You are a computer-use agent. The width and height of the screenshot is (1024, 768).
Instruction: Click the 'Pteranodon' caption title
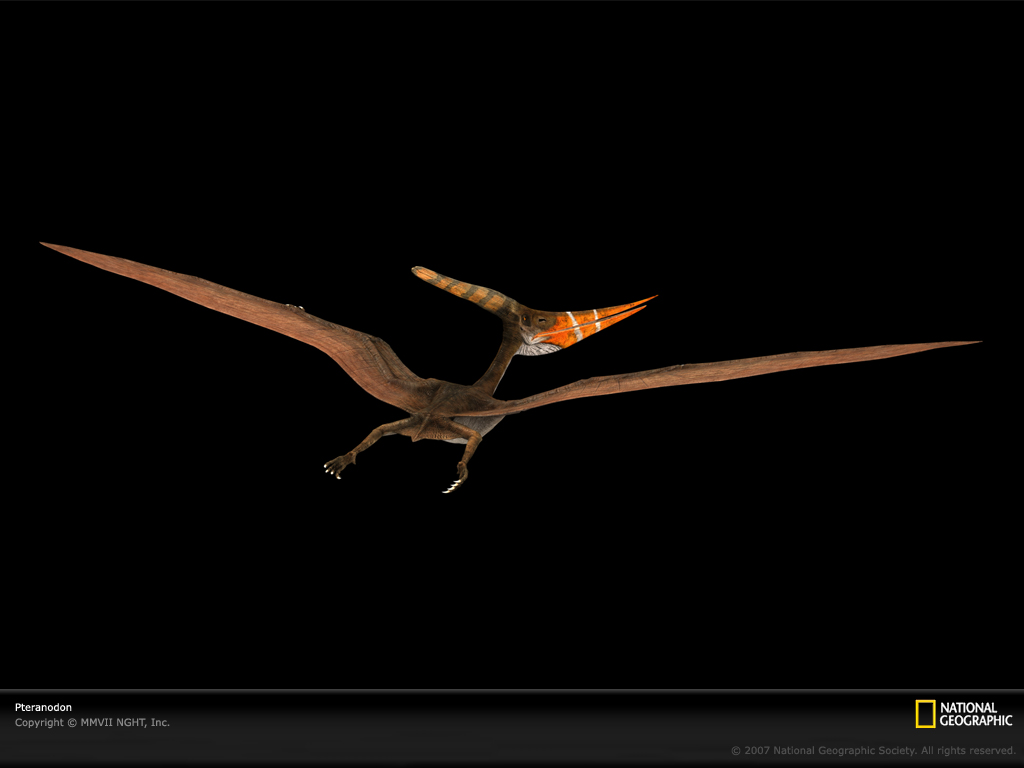click(x=43, y=707)
